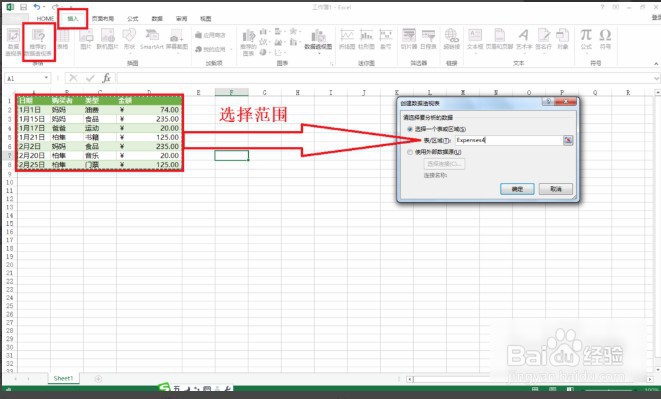Click the dialog help question mark button

548,102
